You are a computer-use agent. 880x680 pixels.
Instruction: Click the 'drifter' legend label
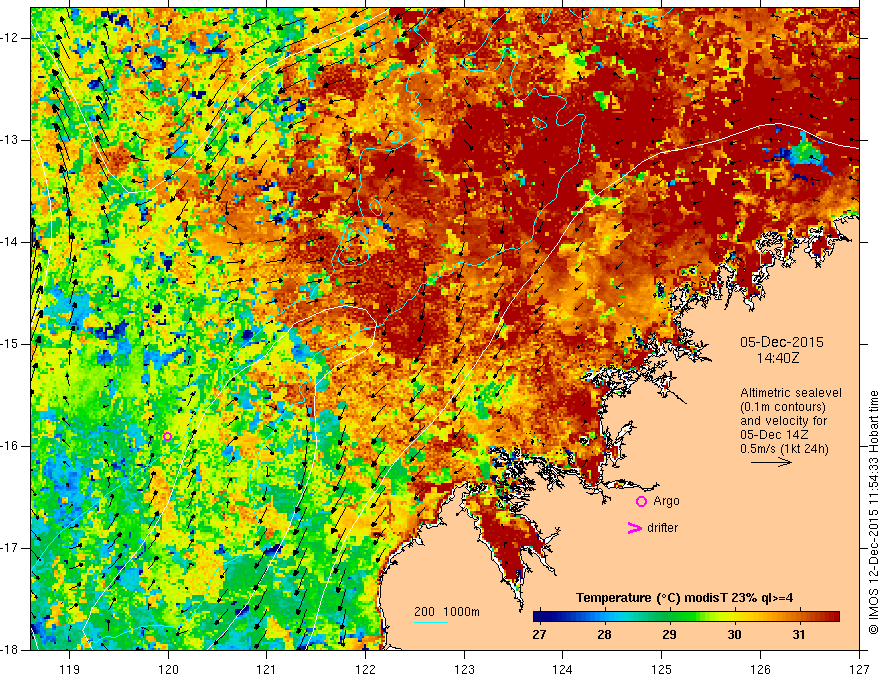click(662, 528)
